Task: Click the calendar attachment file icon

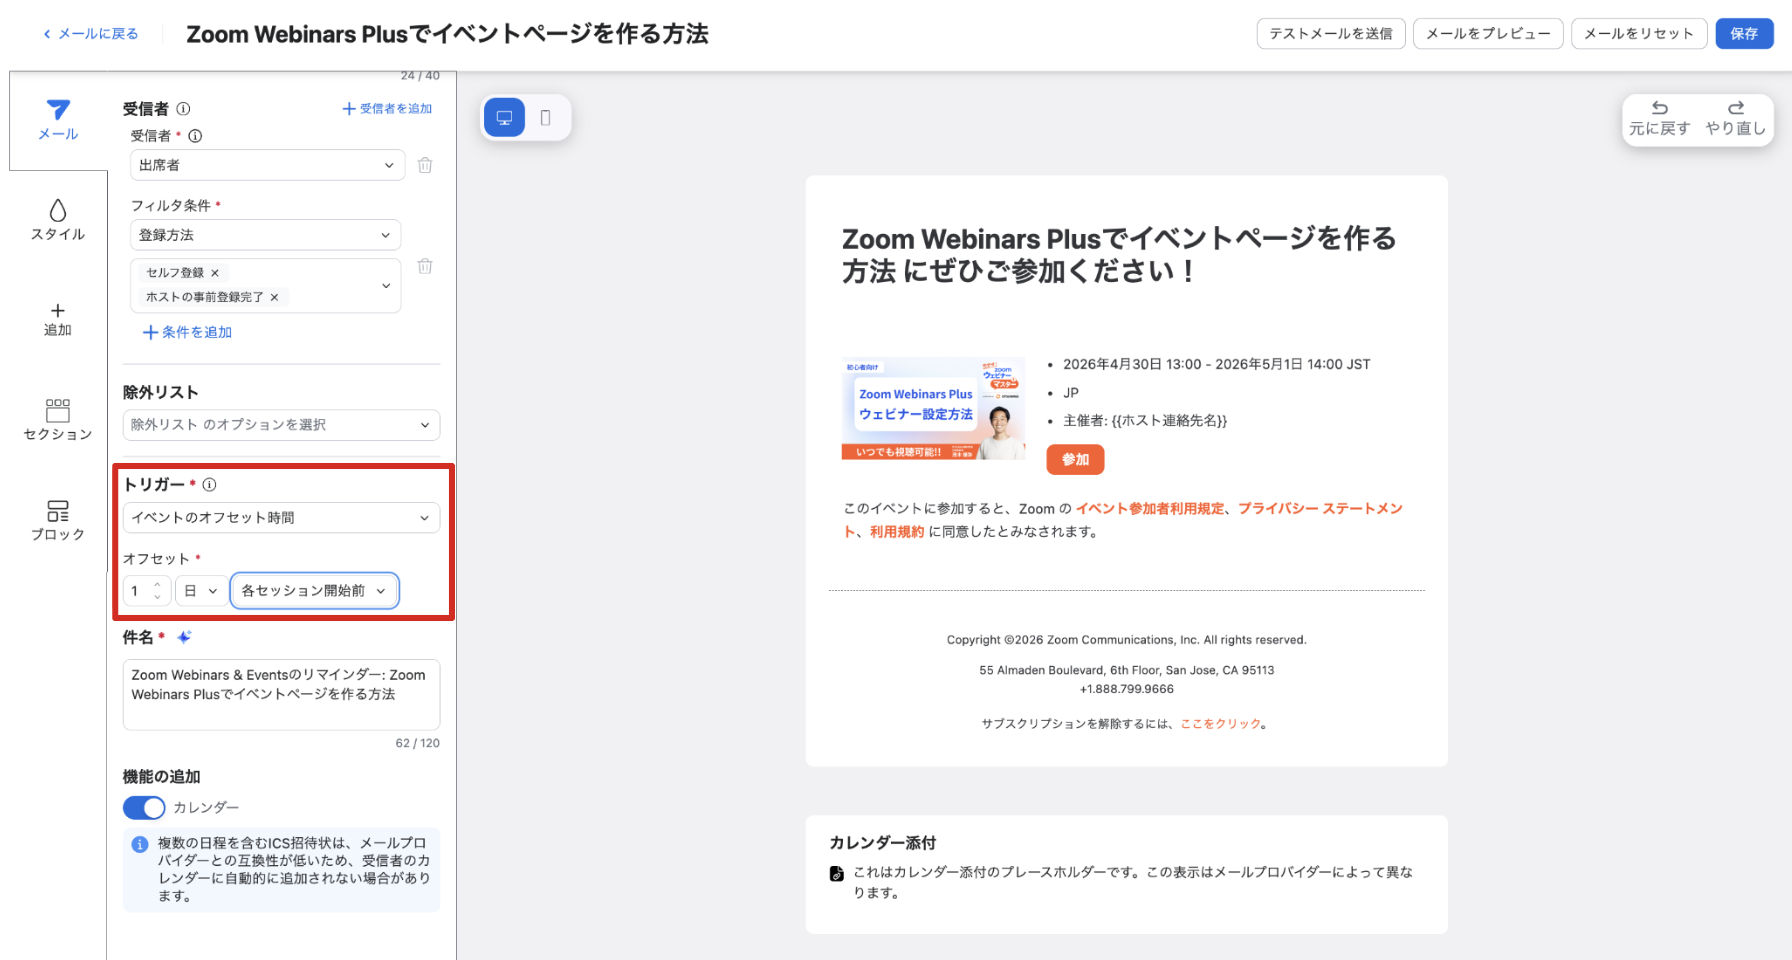Action: tap(837, 873)
